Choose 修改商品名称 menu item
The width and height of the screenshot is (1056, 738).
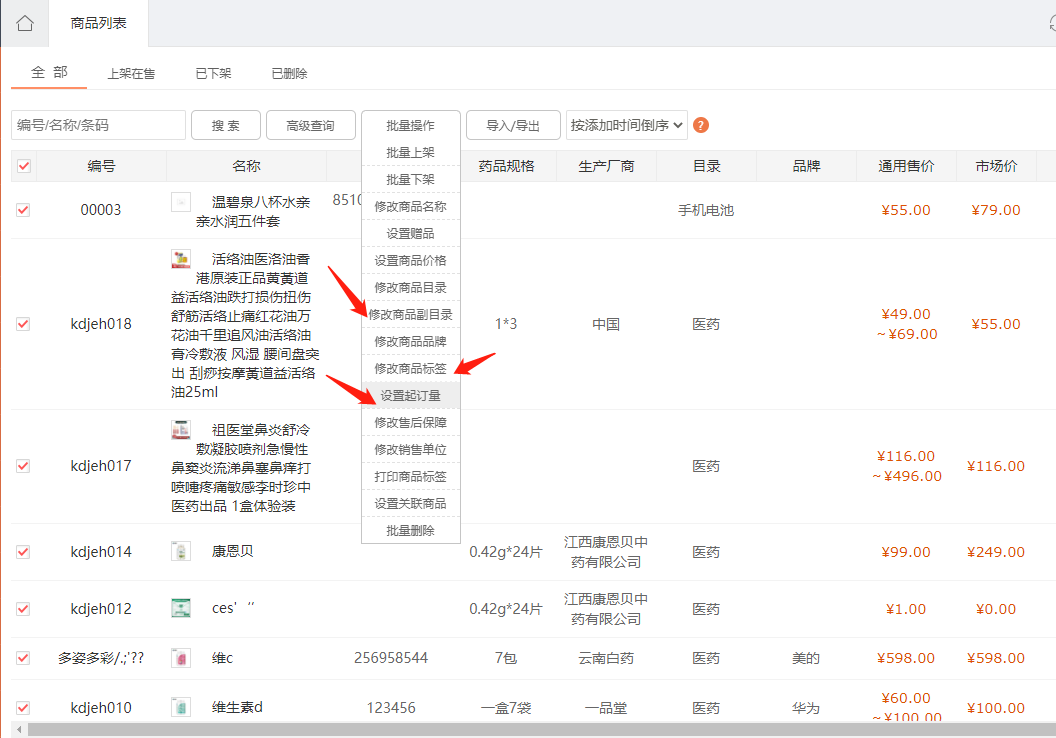411,207
